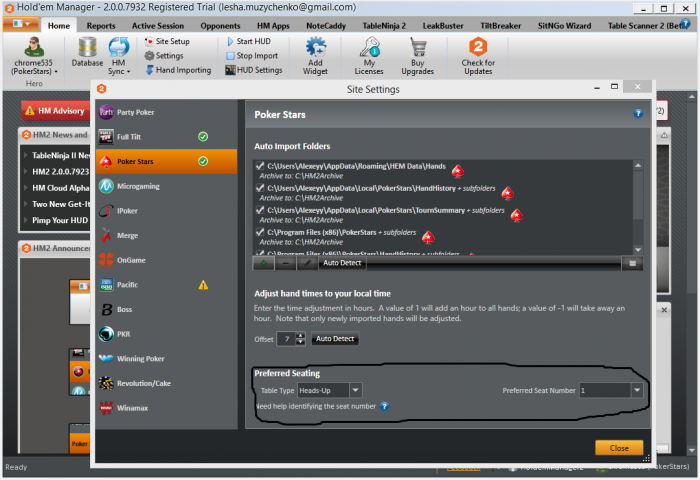
Task: Switch to the HM Apps tab
Action: (273, 26)
